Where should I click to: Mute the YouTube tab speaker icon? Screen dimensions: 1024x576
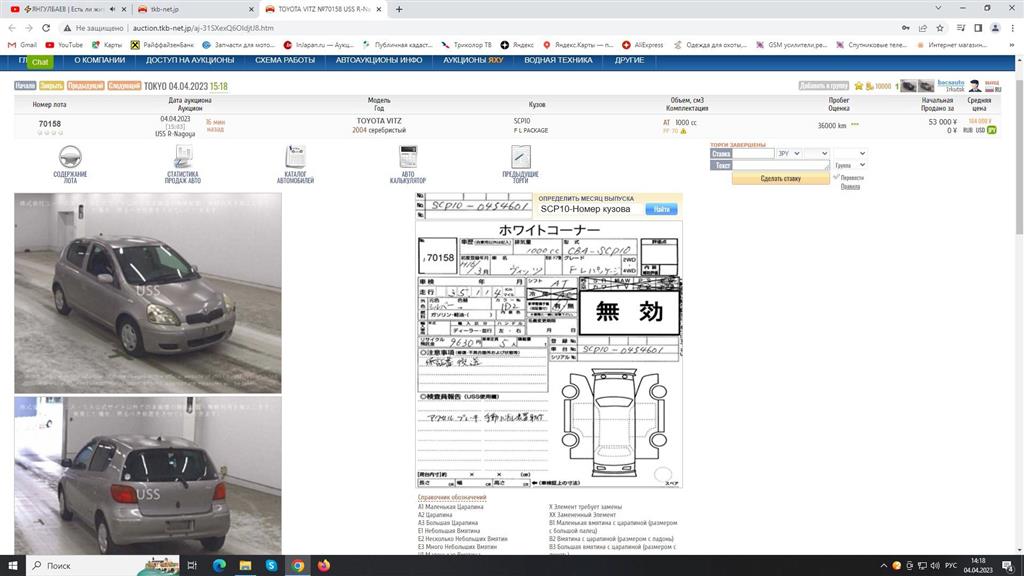point(112,9)
